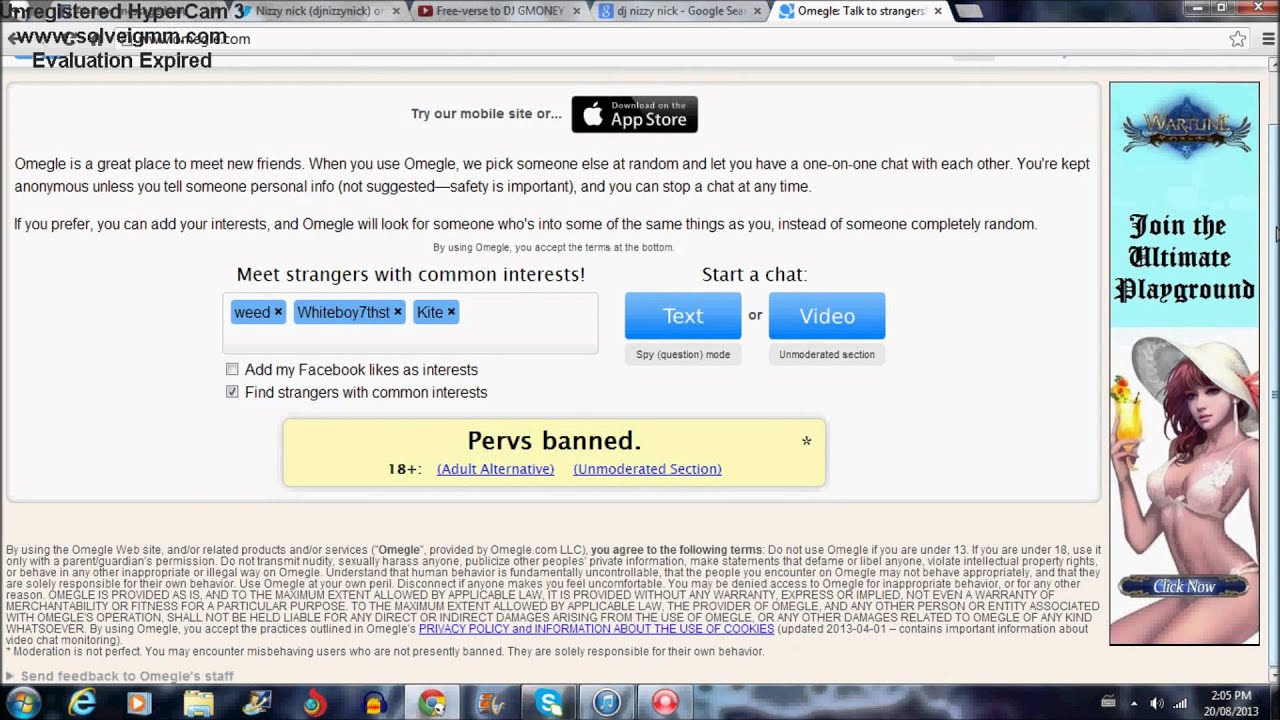Image resolution: width=1280 pixels, height=720 pixels.
Task: Open the Google Chrome taskbar icon
Action: (x=432, y=703)
